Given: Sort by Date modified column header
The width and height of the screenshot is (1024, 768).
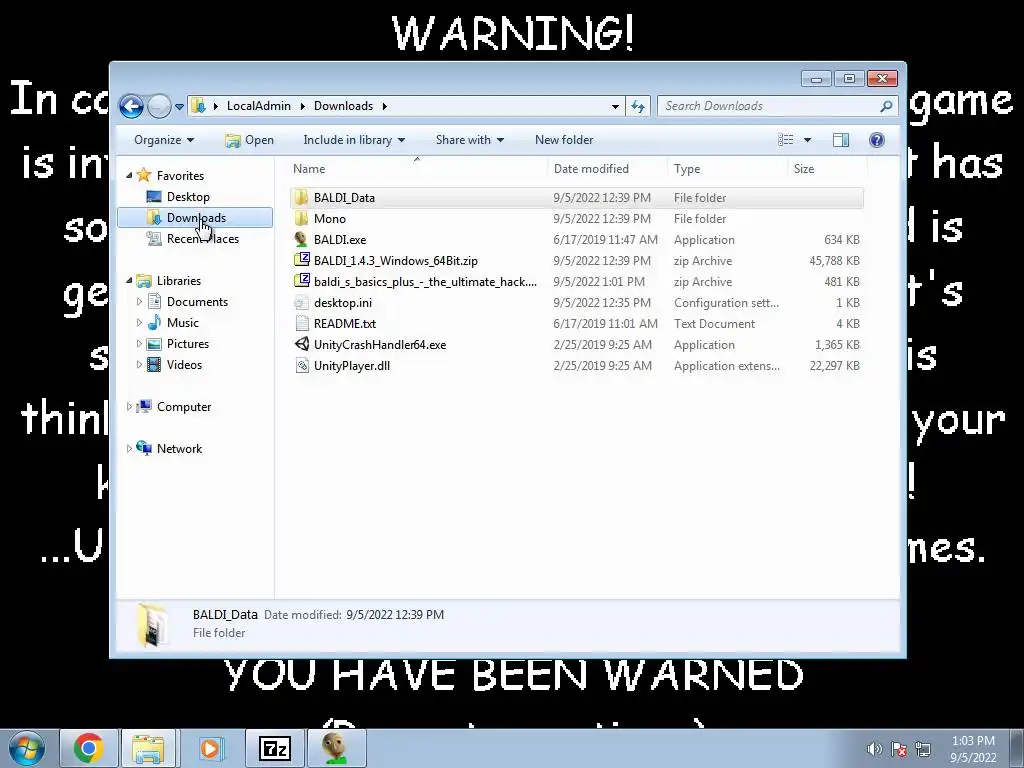Looking at the screenshot, I should (607, 168).
